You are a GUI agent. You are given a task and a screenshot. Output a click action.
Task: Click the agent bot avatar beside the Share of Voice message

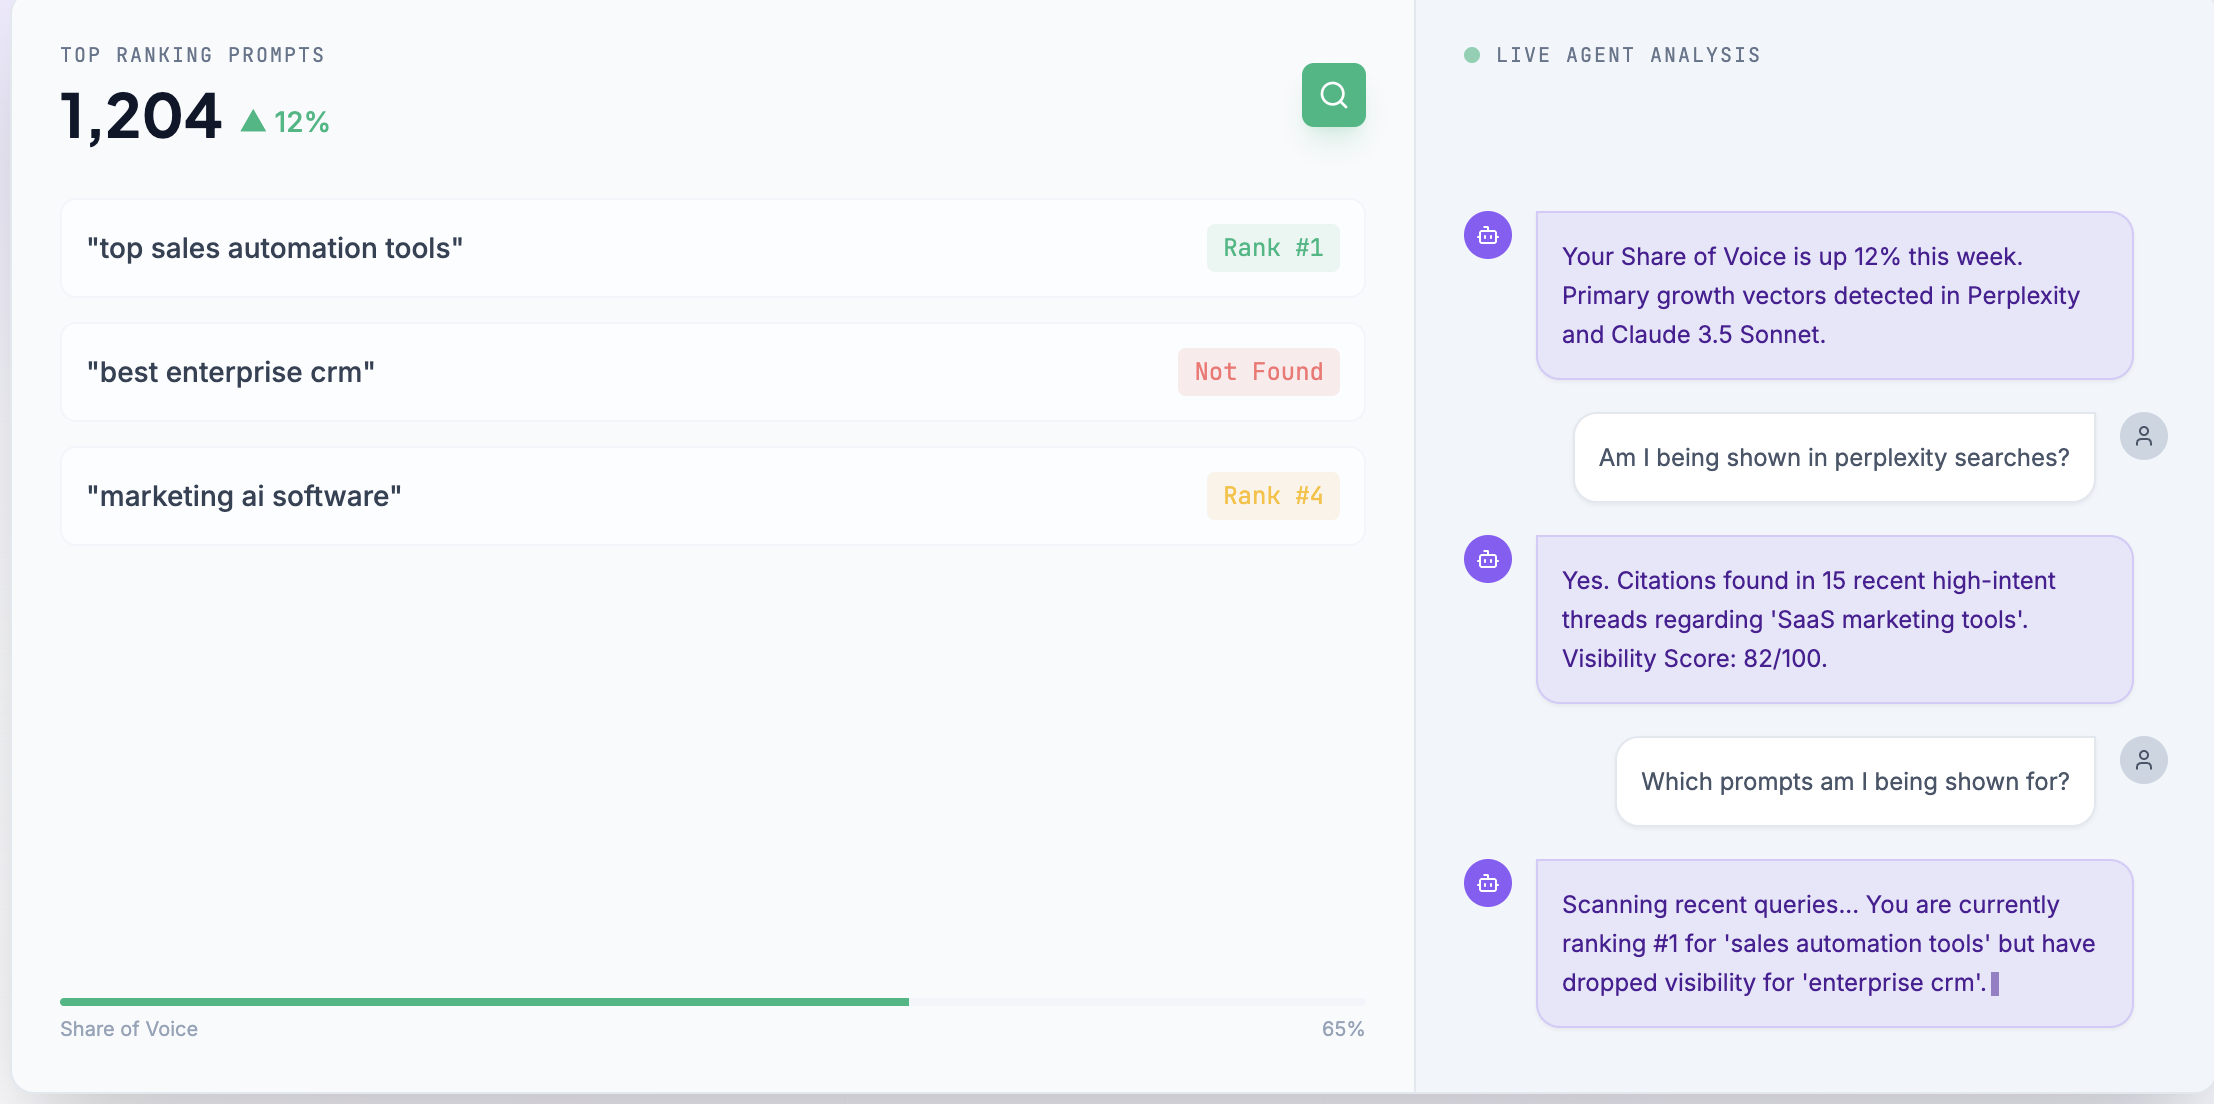point(1487,235)
